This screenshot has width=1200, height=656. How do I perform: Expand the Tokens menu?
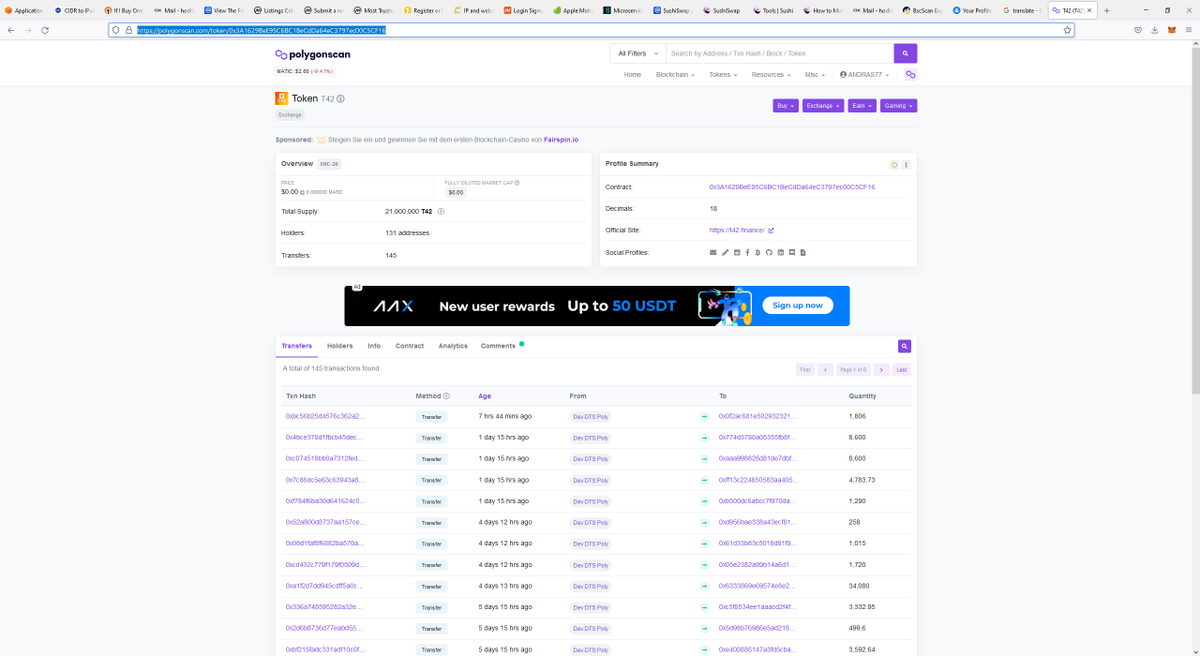[722, 75]
